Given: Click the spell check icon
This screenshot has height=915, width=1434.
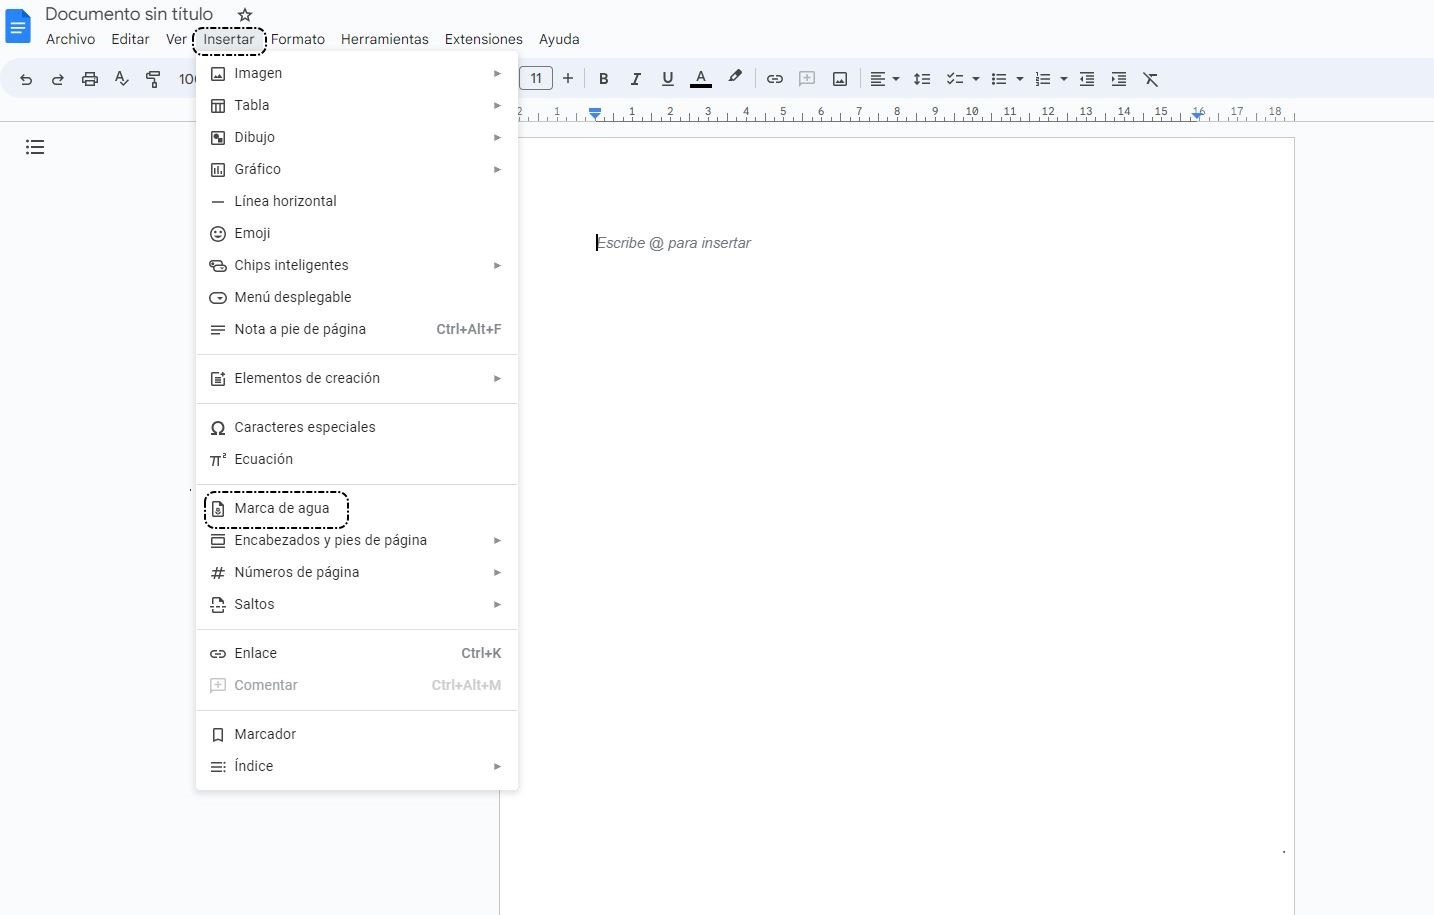Looking at the screenshot, I should 122,79.
